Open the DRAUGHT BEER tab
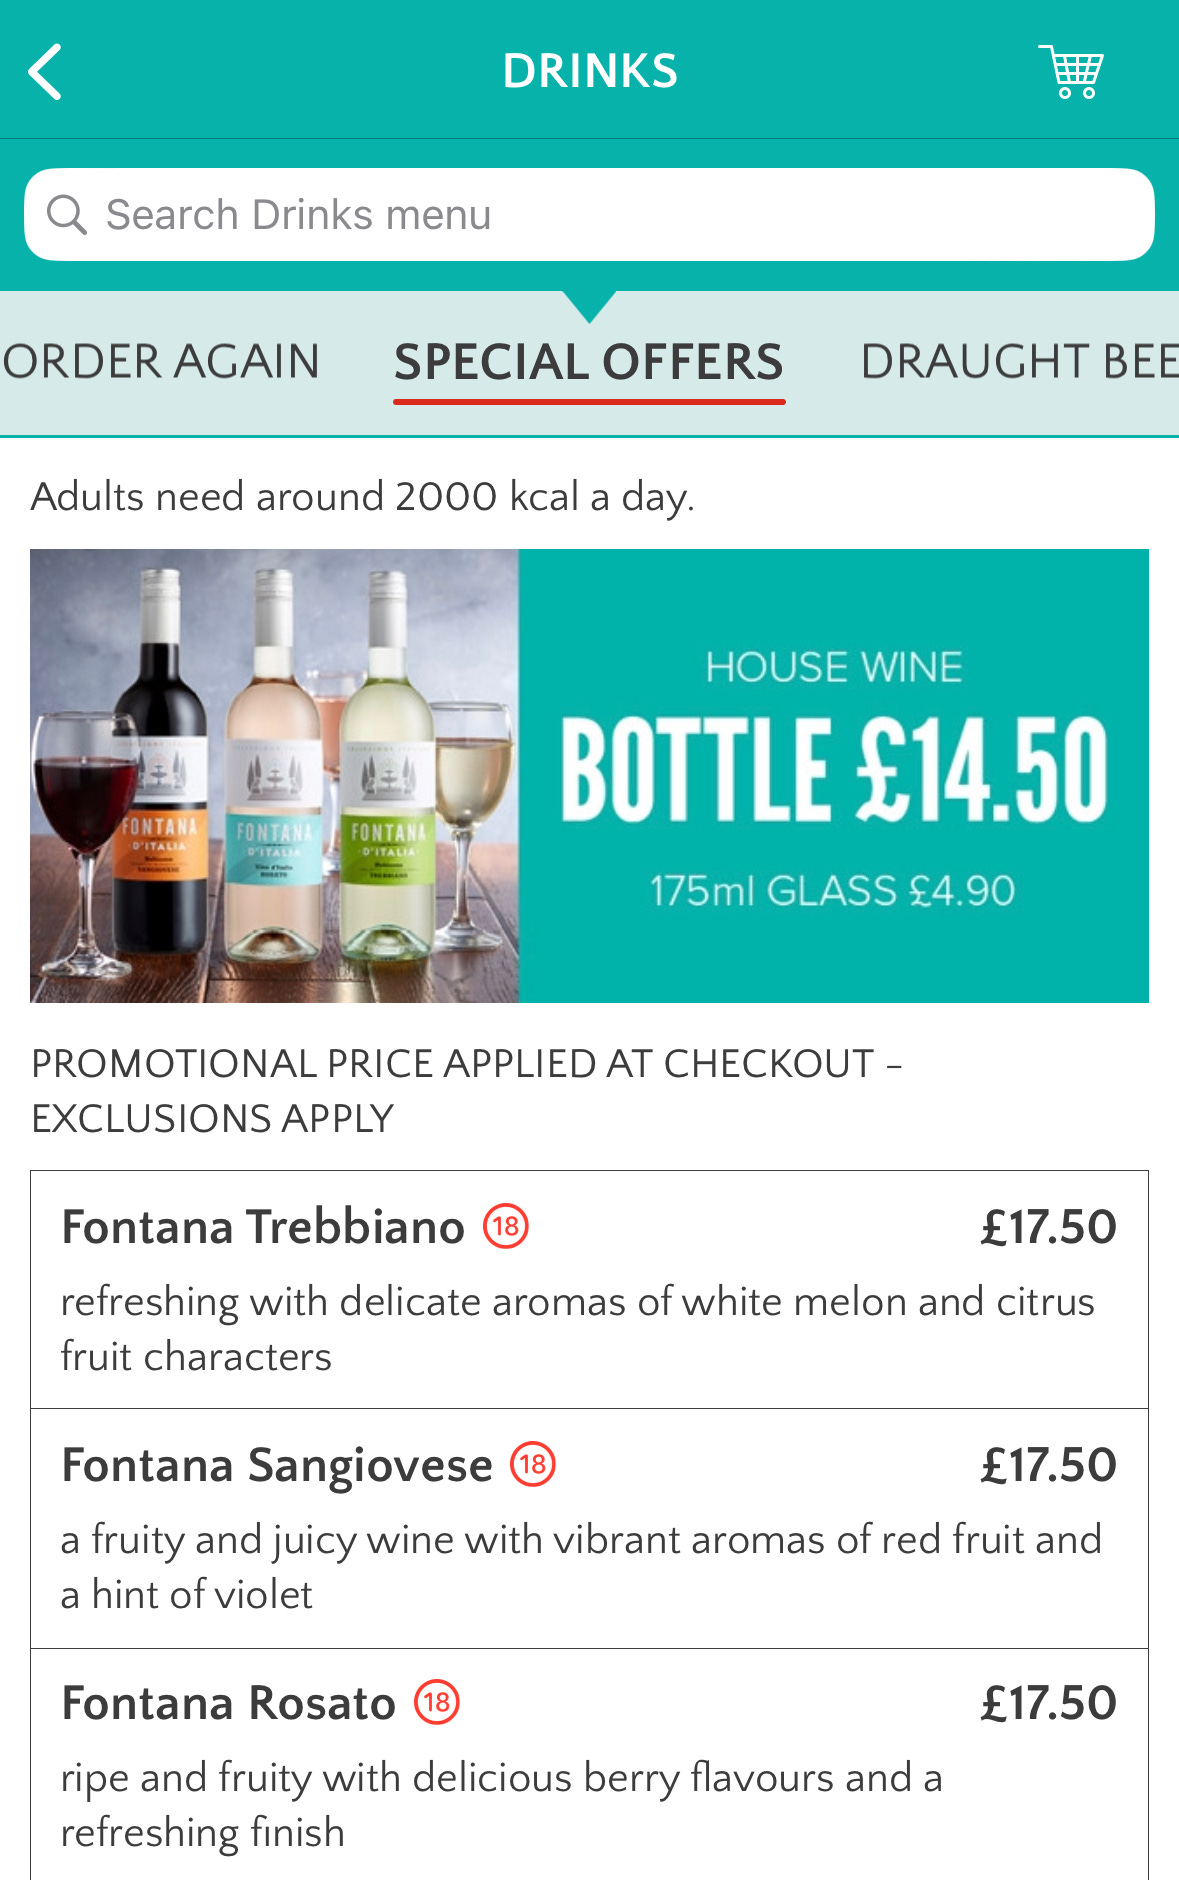The image size is (1179, 1880). pos(1020,361)
